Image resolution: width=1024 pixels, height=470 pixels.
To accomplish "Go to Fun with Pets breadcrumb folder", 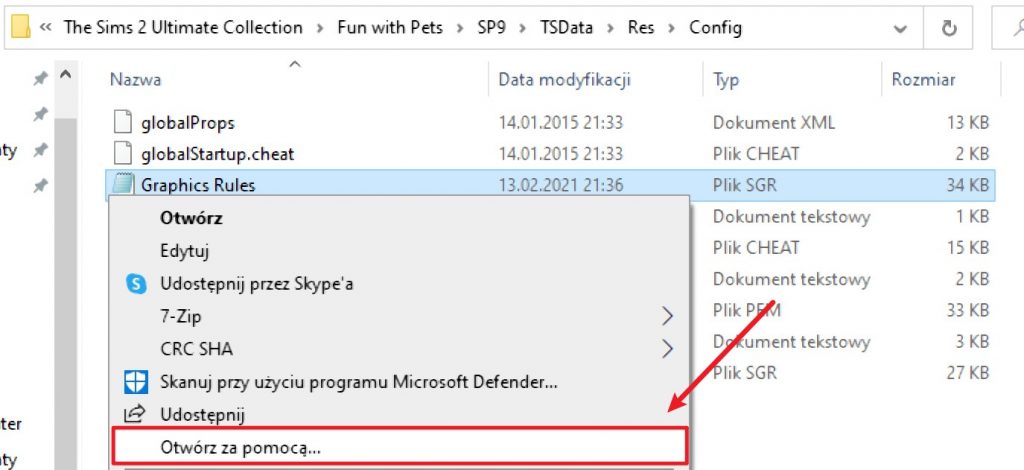I will tap(390, 27).
